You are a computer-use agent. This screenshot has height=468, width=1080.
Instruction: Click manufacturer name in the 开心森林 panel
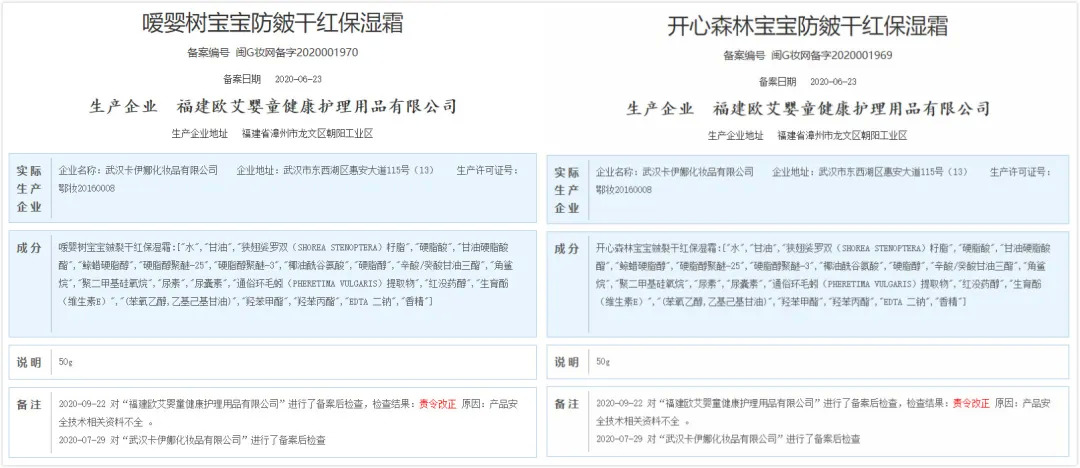(852, 109)
